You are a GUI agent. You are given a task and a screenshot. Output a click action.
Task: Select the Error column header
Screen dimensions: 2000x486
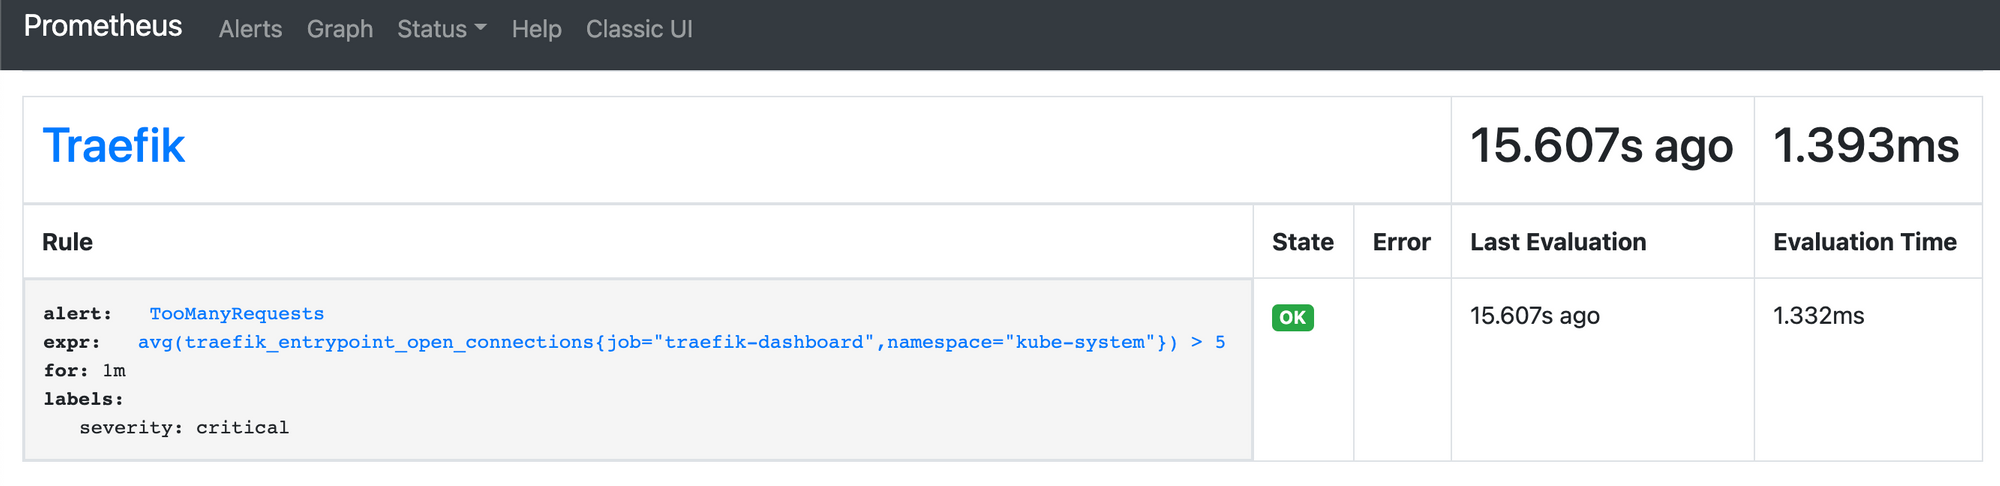click(x=1402, y=242)
